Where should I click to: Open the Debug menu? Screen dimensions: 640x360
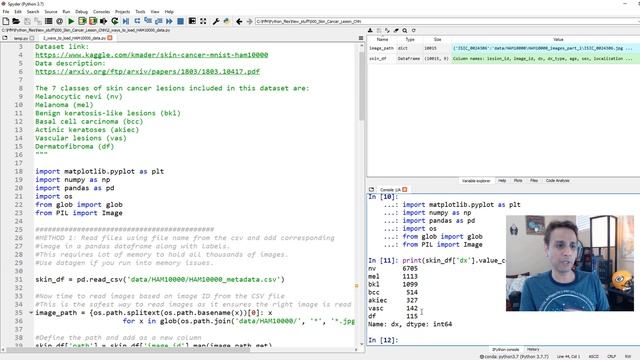(82, 12)
